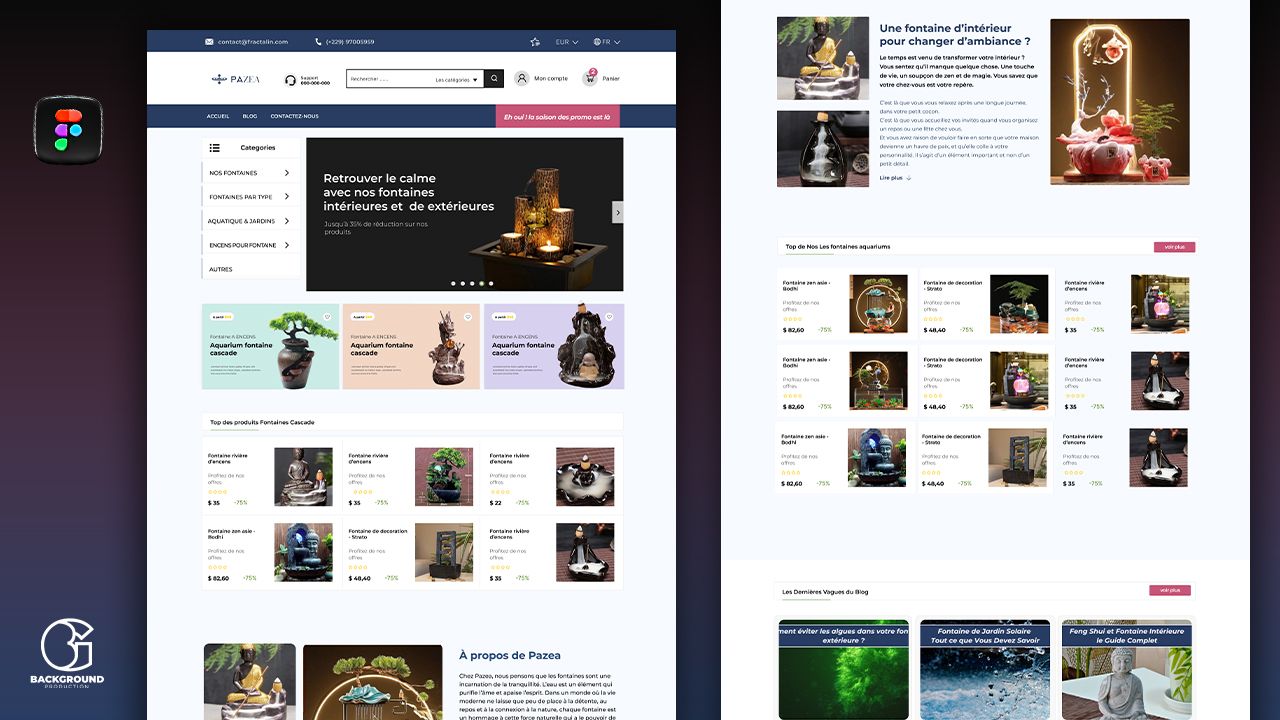Expand the ENCENS POUR FONTAINE chevron
The width and height of the screenshot is (1280, 720).
coord(287,245)
